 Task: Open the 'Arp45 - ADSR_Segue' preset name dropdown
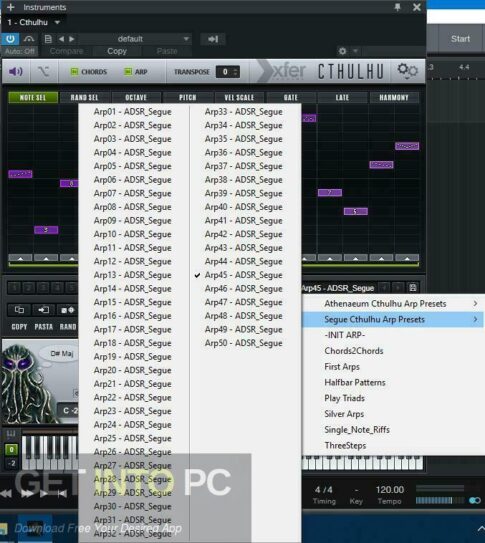point(338,288)
